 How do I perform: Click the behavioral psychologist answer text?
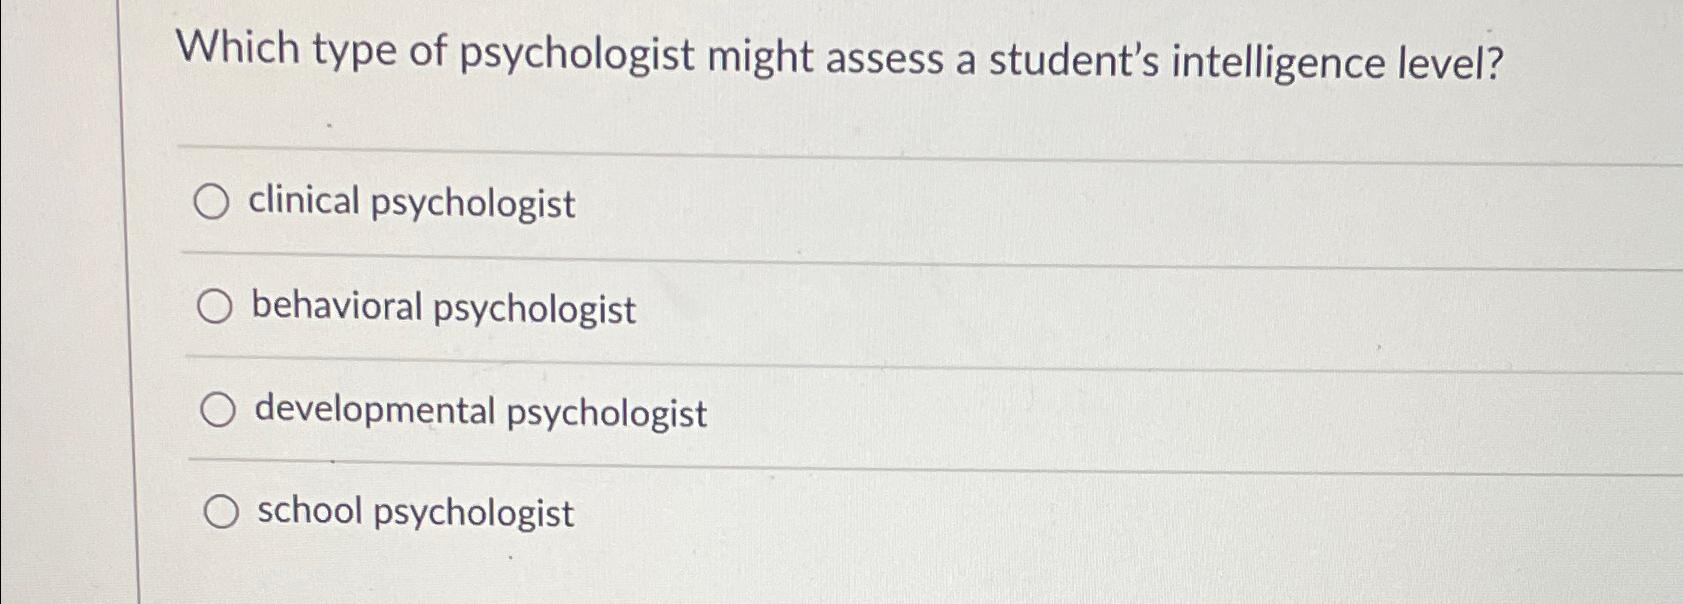tap(443, 308)
